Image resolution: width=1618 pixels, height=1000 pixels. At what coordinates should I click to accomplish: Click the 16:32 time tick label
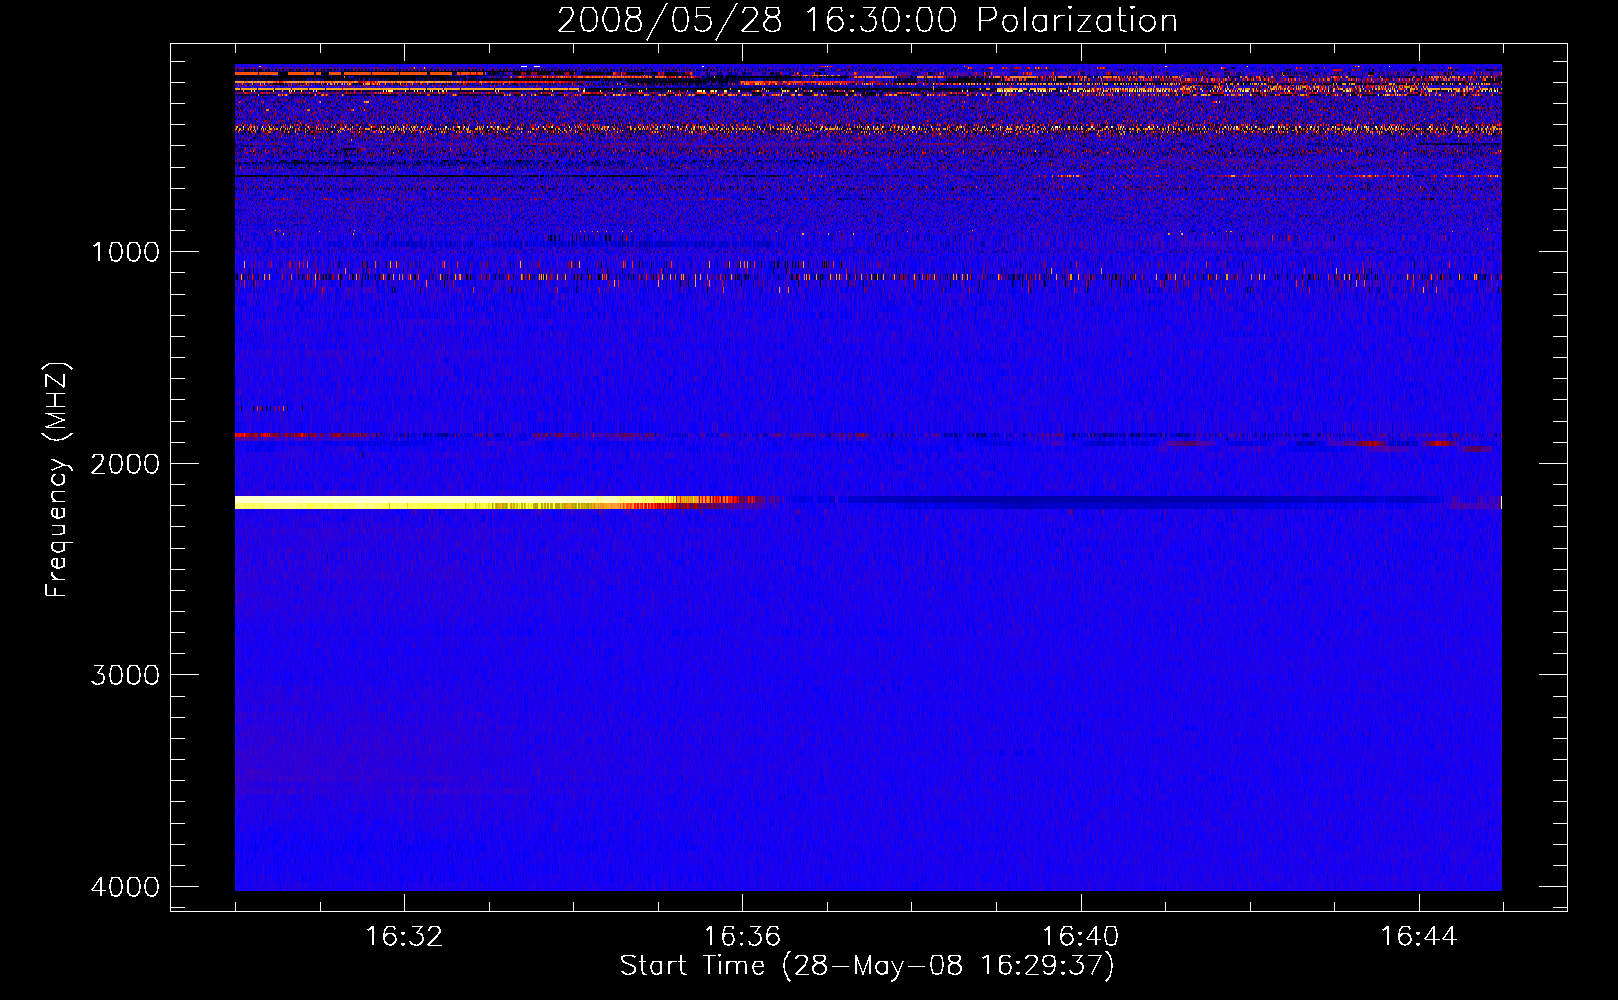click(x=404, y=937)
